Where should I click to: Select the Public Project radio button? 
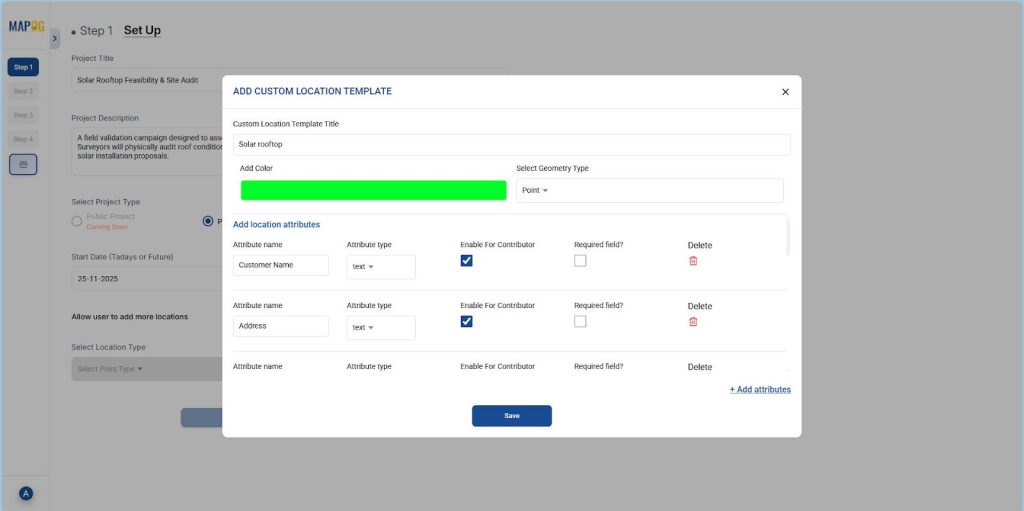pyautogui.click(x=76, y=221)
